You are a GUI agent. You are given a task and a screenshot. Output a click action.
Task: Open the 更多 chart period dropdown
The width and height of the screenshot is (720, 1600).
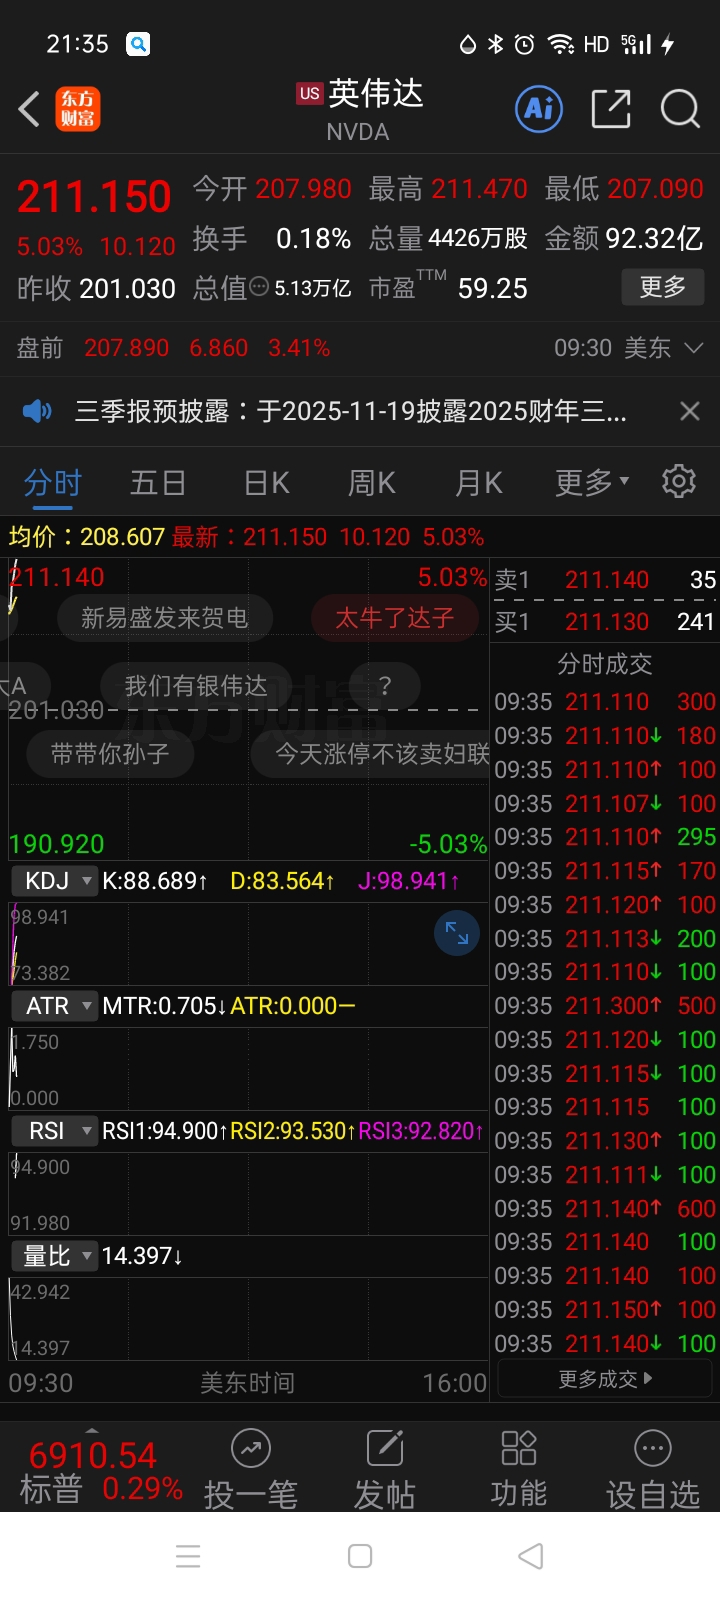pyautogui.click(x=592, y=483)
